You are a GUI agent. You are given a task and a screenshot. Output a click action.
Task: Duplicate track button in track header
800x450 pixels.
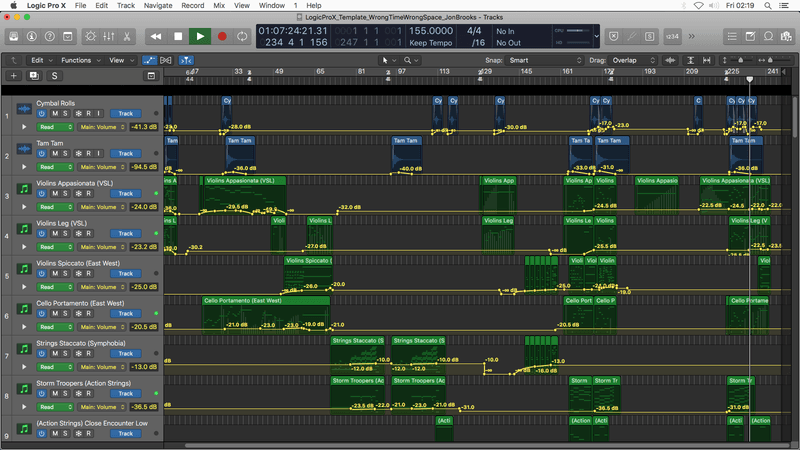click(34, 76)
